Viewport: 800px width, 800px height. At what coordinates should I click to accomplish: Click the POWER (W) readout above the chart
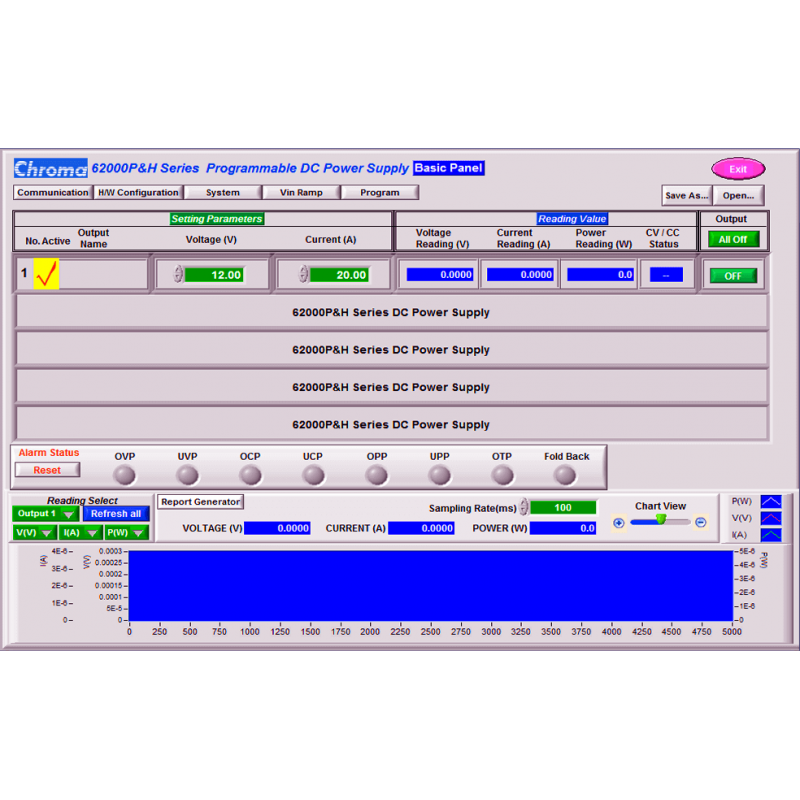563,528
